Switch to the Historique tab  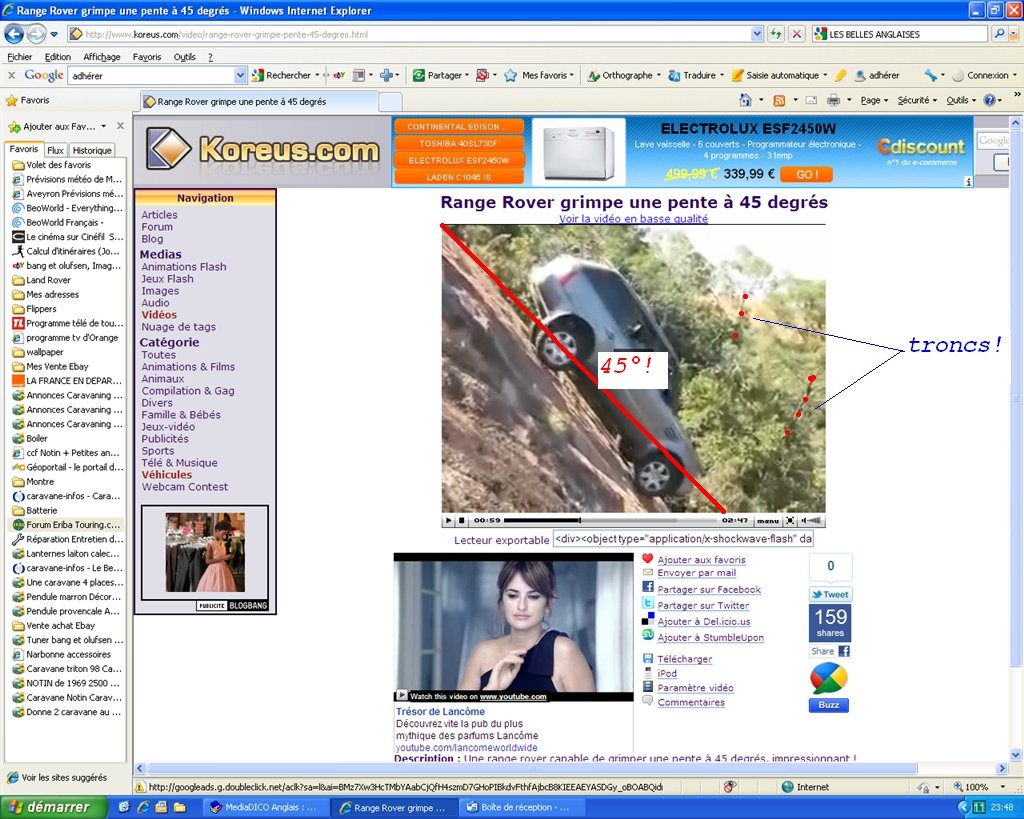point(91,150)
